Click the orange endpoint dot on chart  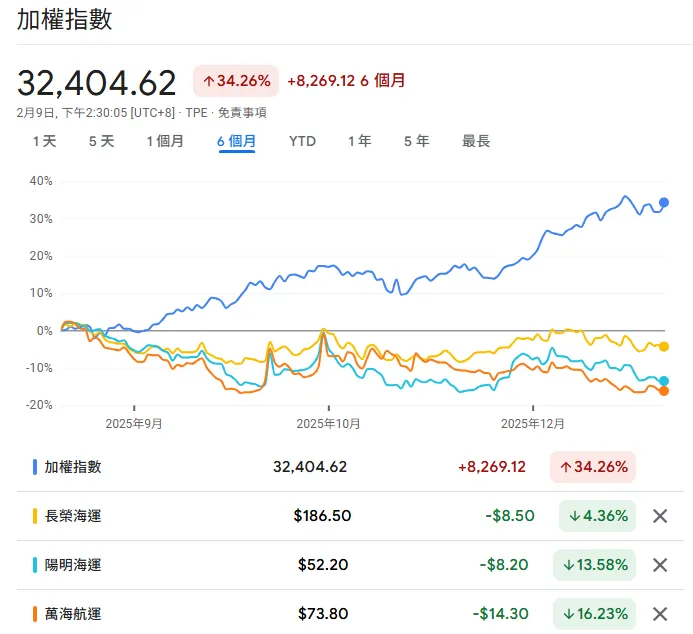pos(664,391)
